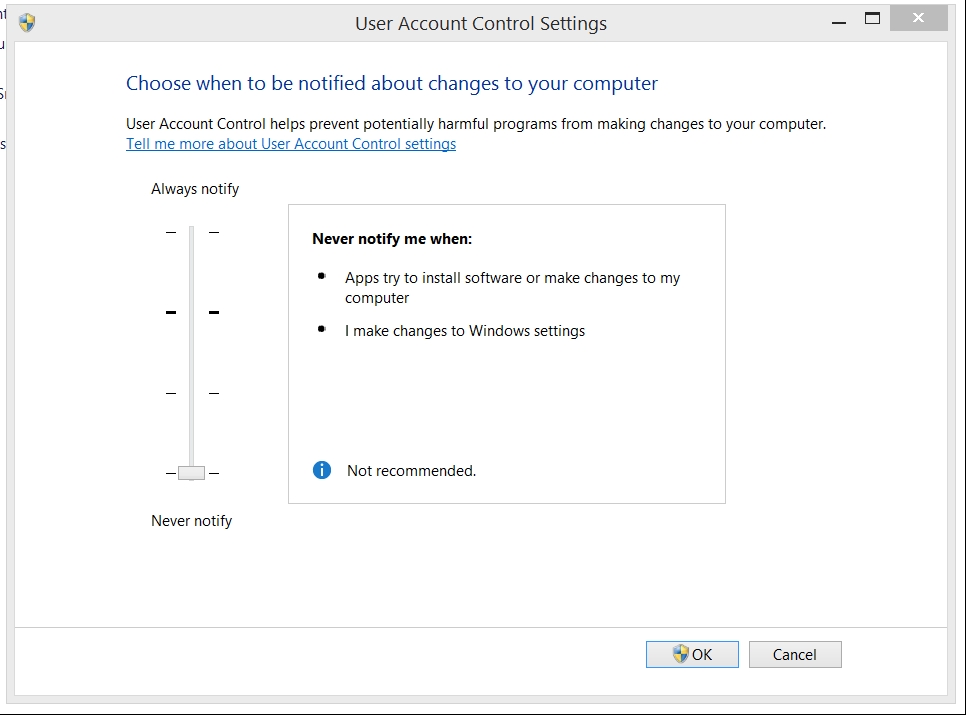Set slider to the third tick from top
Image resolution: width=966 pixels, height=715 pixels.
pos(191,393)
